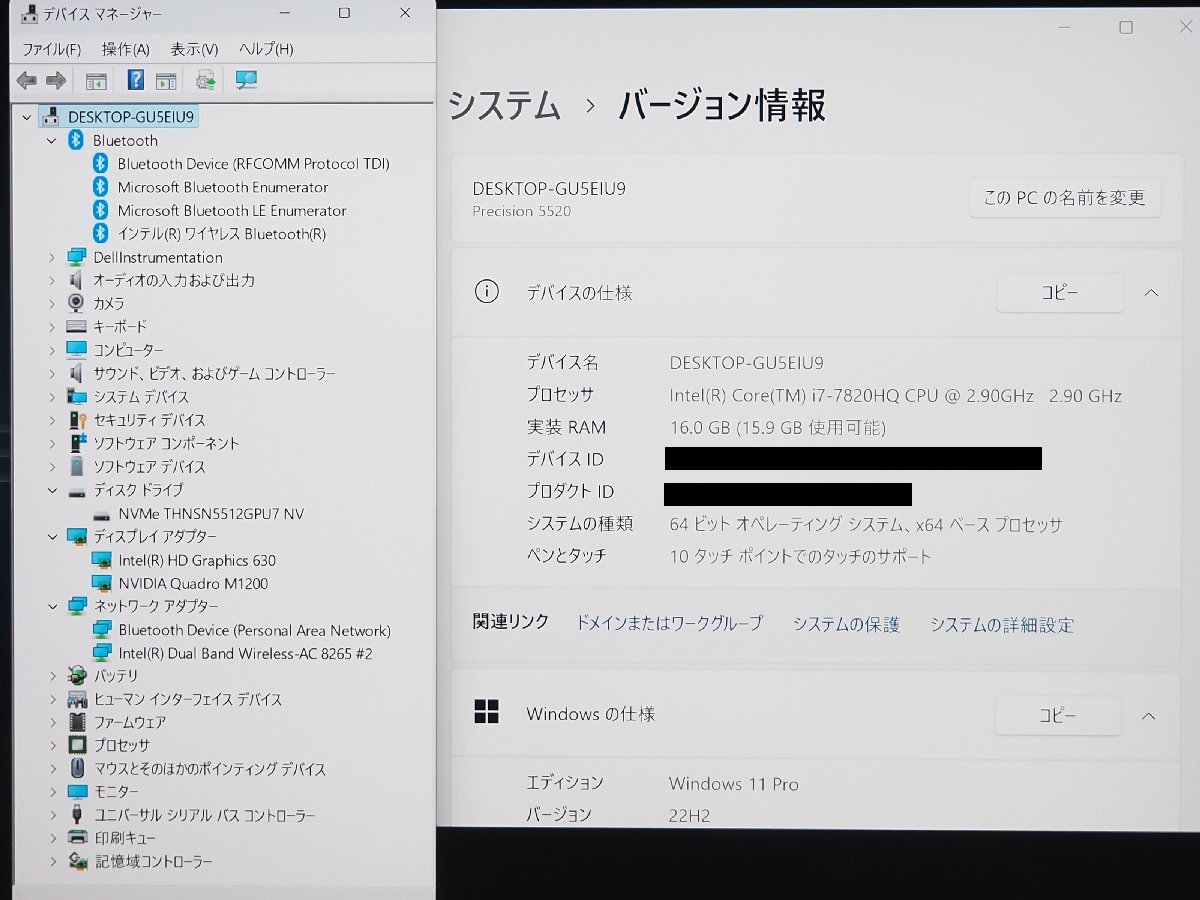1200x900 pixels.
Task: Select the カメラ category icon
Action: pyautogui.click(x=77, y=303)
